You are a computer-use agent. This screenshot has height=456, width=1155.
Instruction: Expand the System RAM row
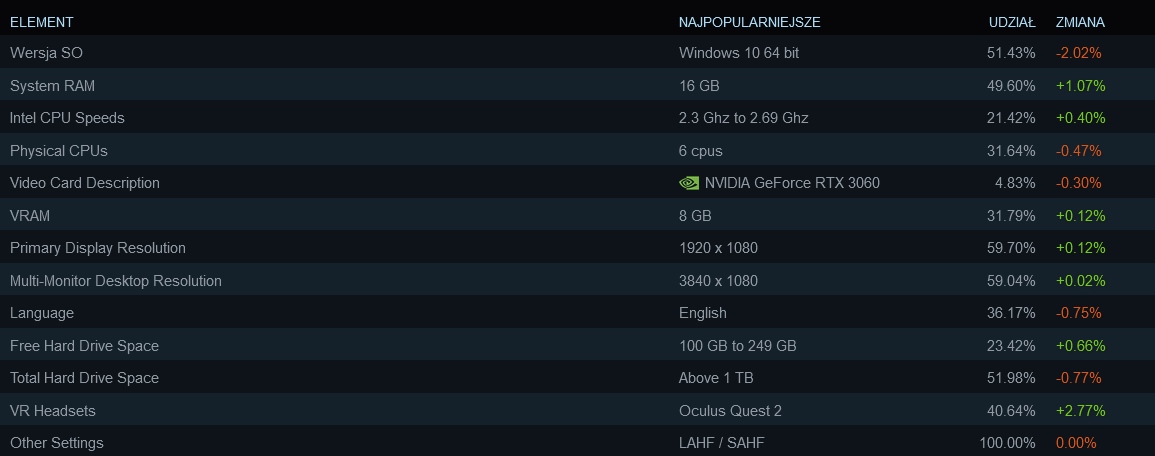[x=52, y=86]
